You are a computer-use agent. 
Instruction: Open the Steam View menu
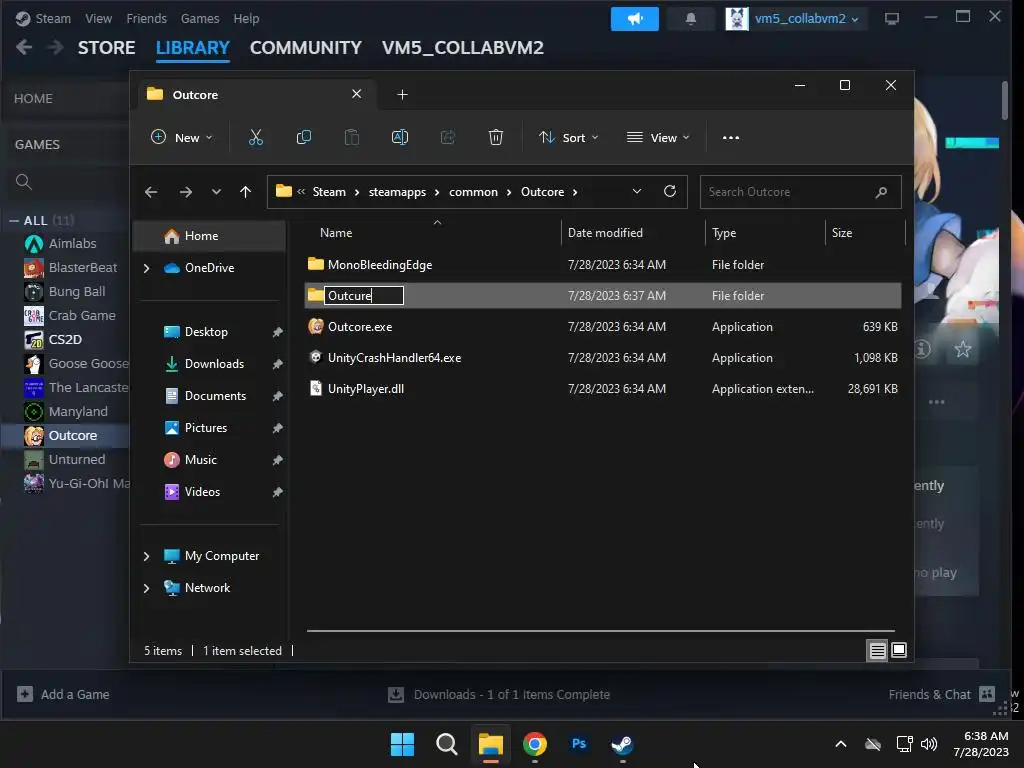coord(98,18)
